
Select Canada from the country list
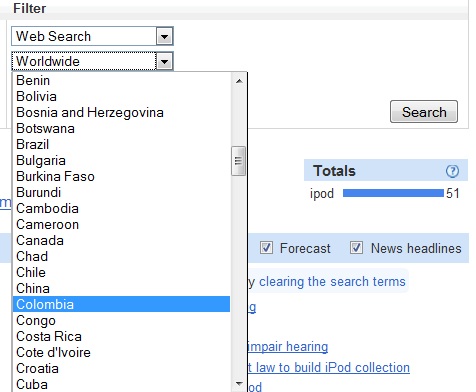[121, 240]
